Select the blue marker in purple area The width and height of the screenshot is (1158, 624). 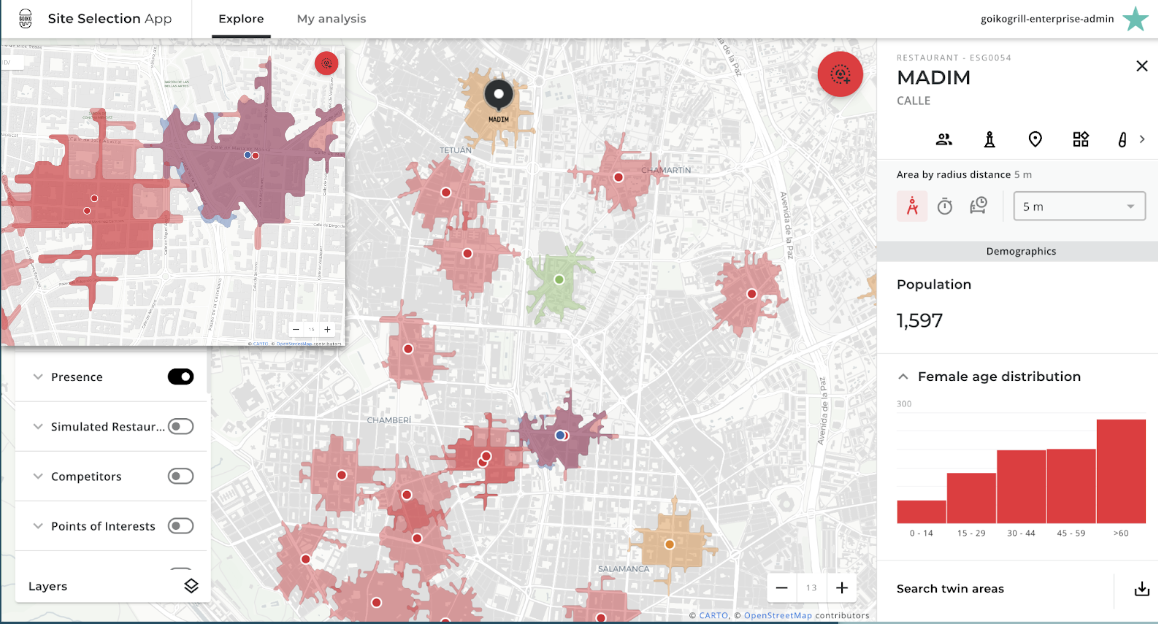(x=560, y=435)
